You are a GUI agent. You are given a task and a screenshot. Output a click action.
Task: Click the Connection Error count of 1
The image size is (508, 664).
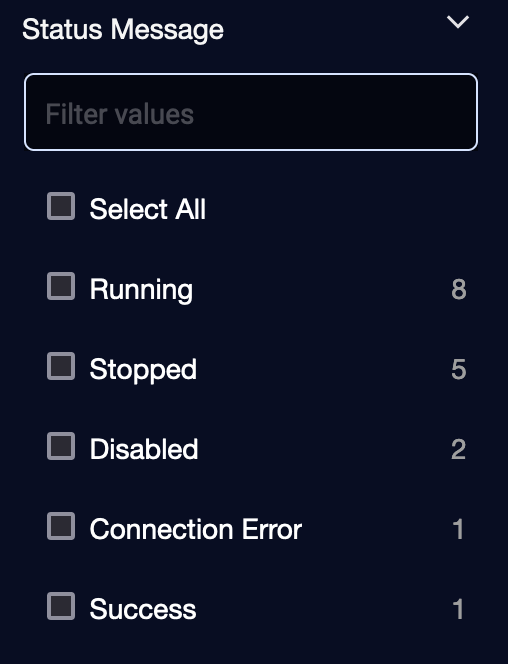[x=458, y=529]
